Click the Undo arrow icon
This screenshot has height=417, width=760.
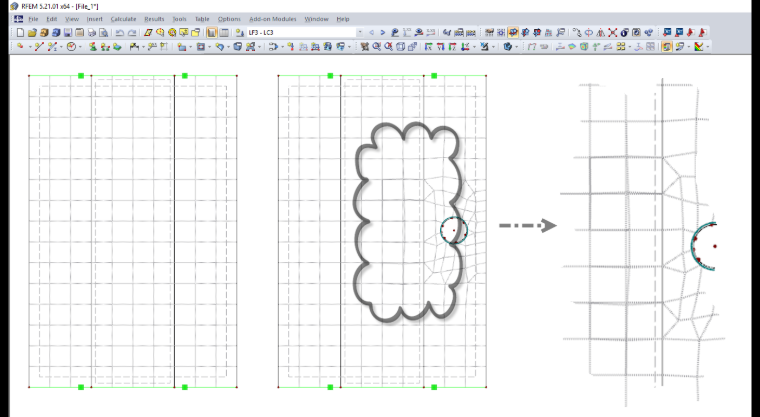coord(119,32)
